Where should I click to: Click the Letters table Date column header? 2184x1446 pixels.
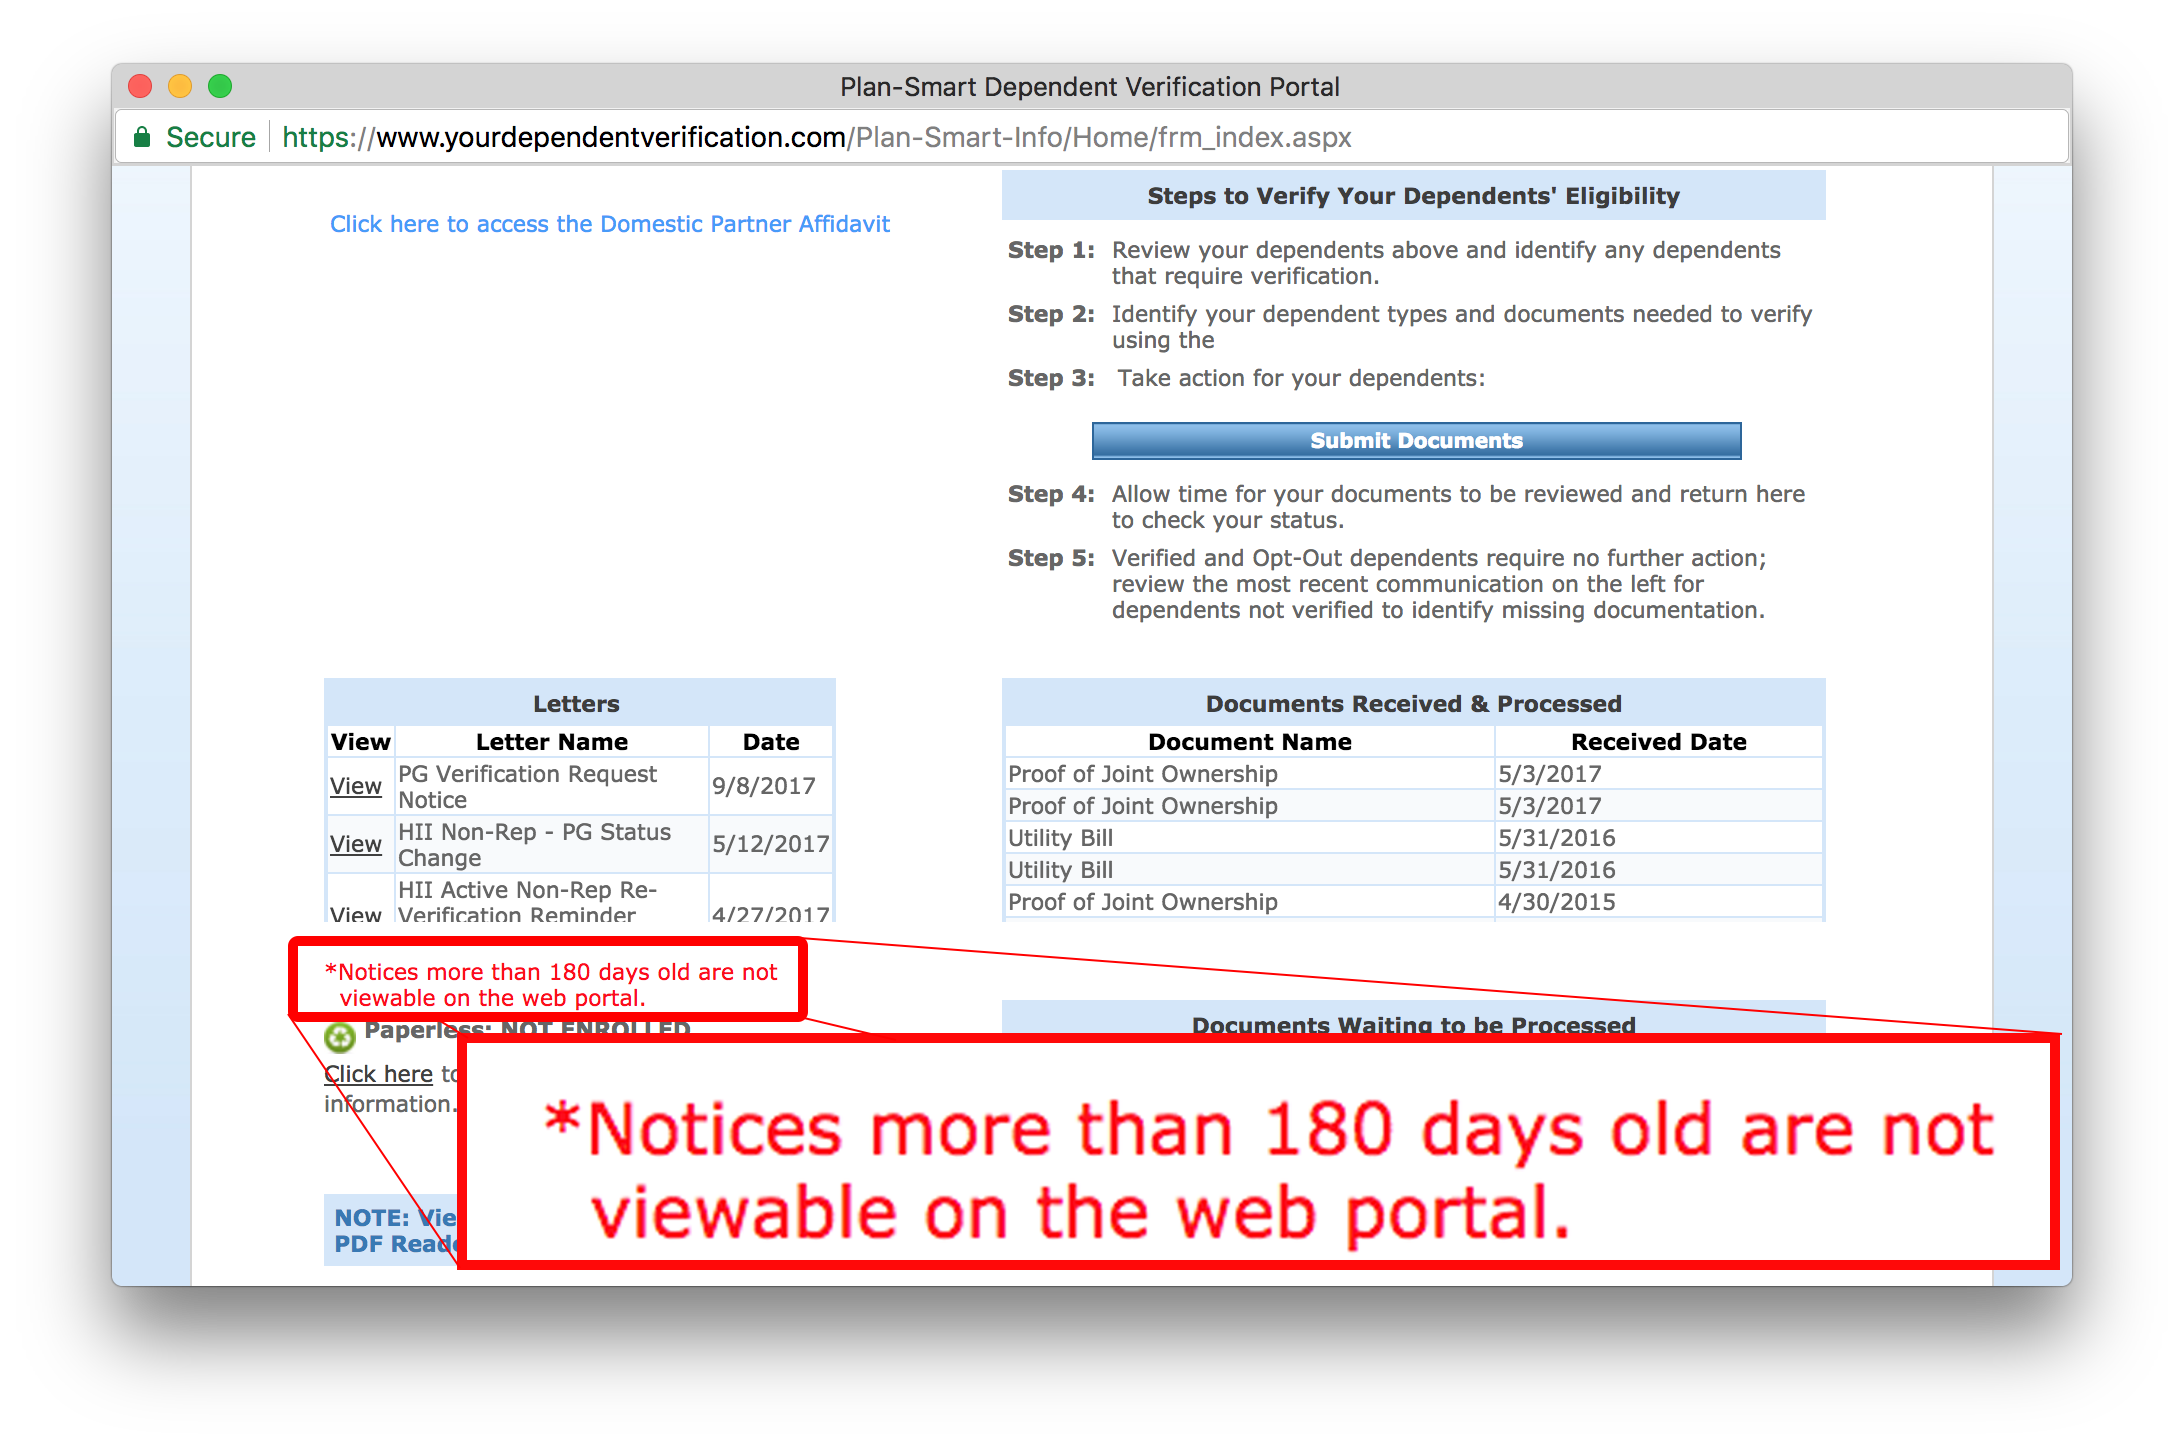770,742
